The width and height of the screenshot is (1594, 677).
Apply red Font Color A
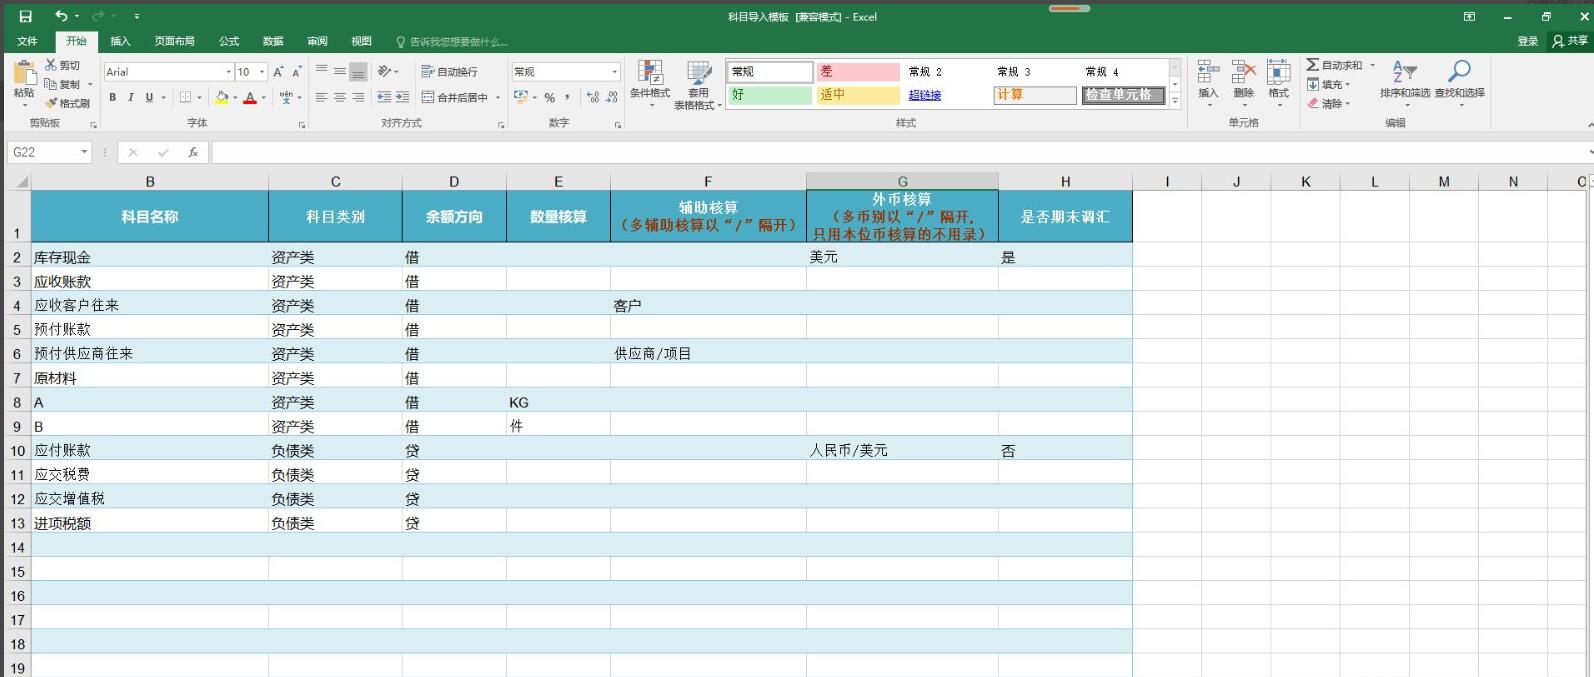250,97
